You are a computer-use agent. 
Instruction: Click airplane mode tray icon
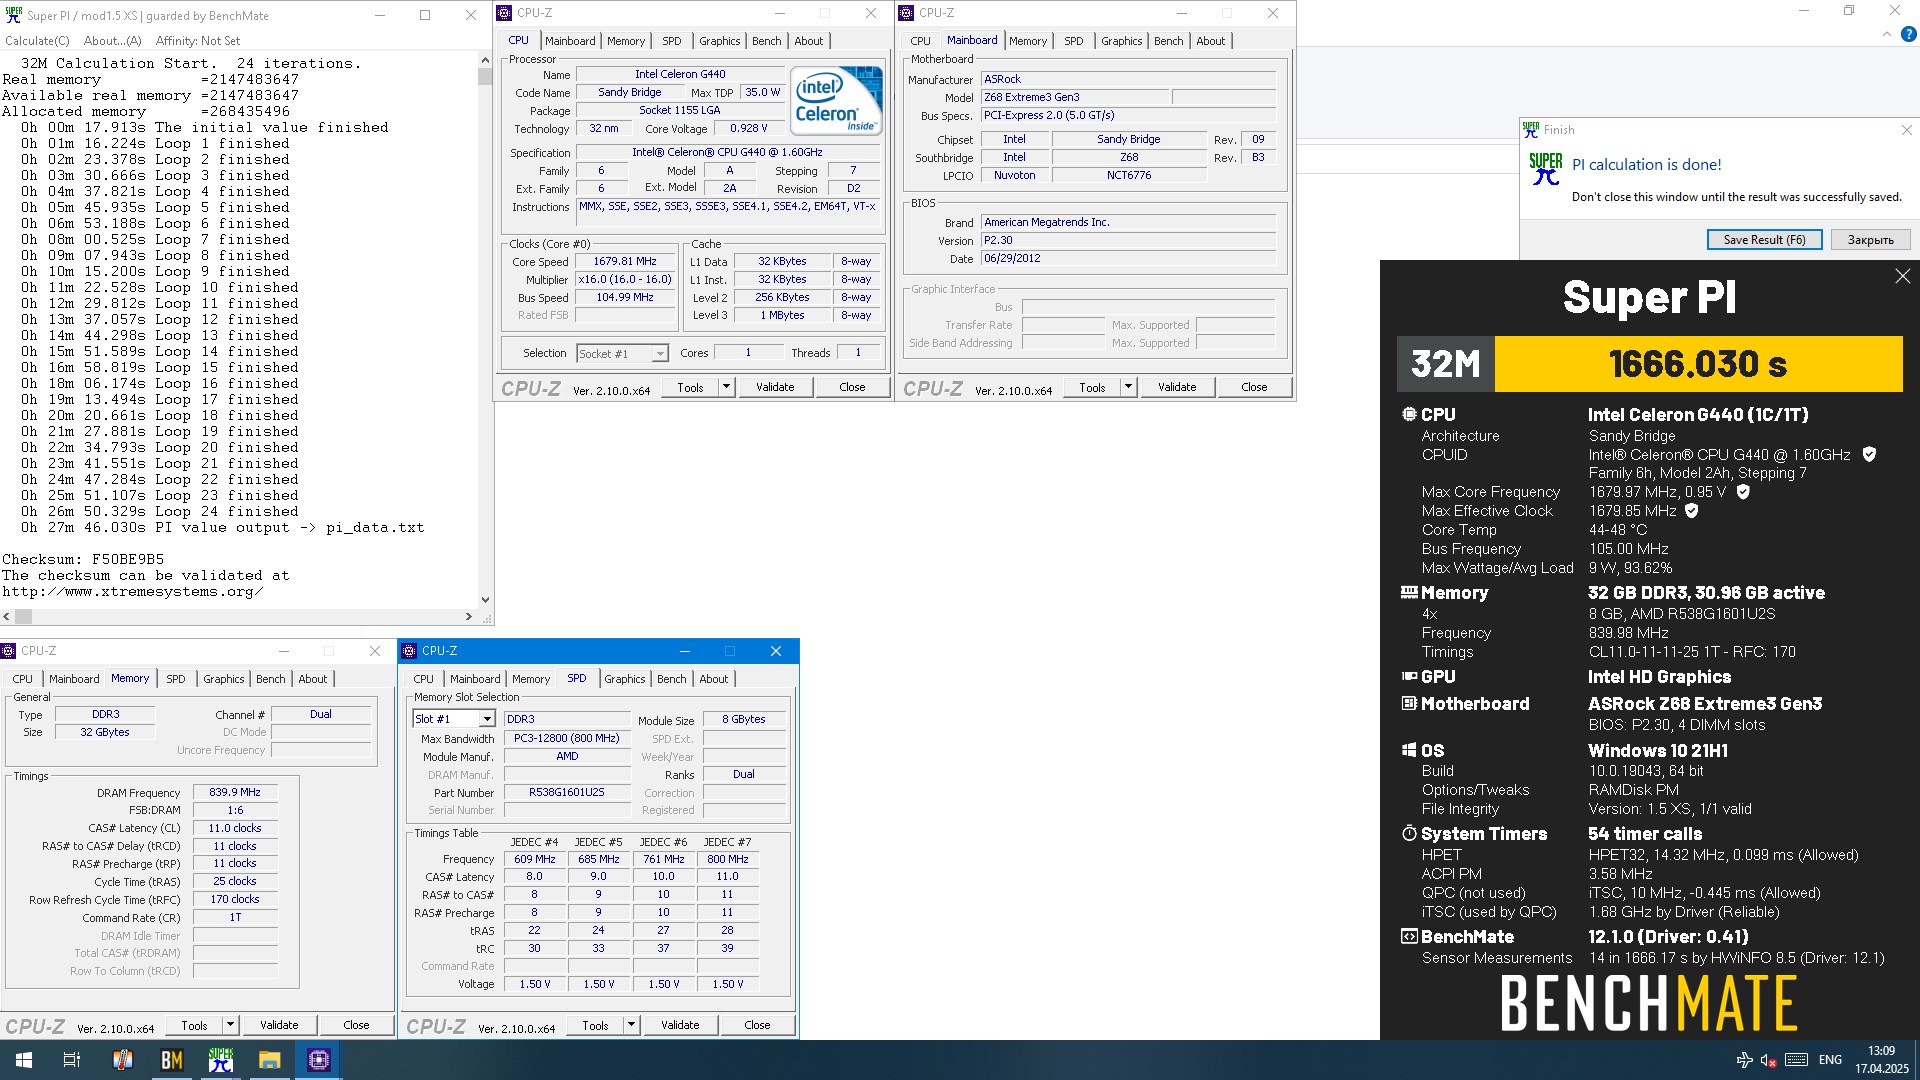click(x=1744, y=1060)
